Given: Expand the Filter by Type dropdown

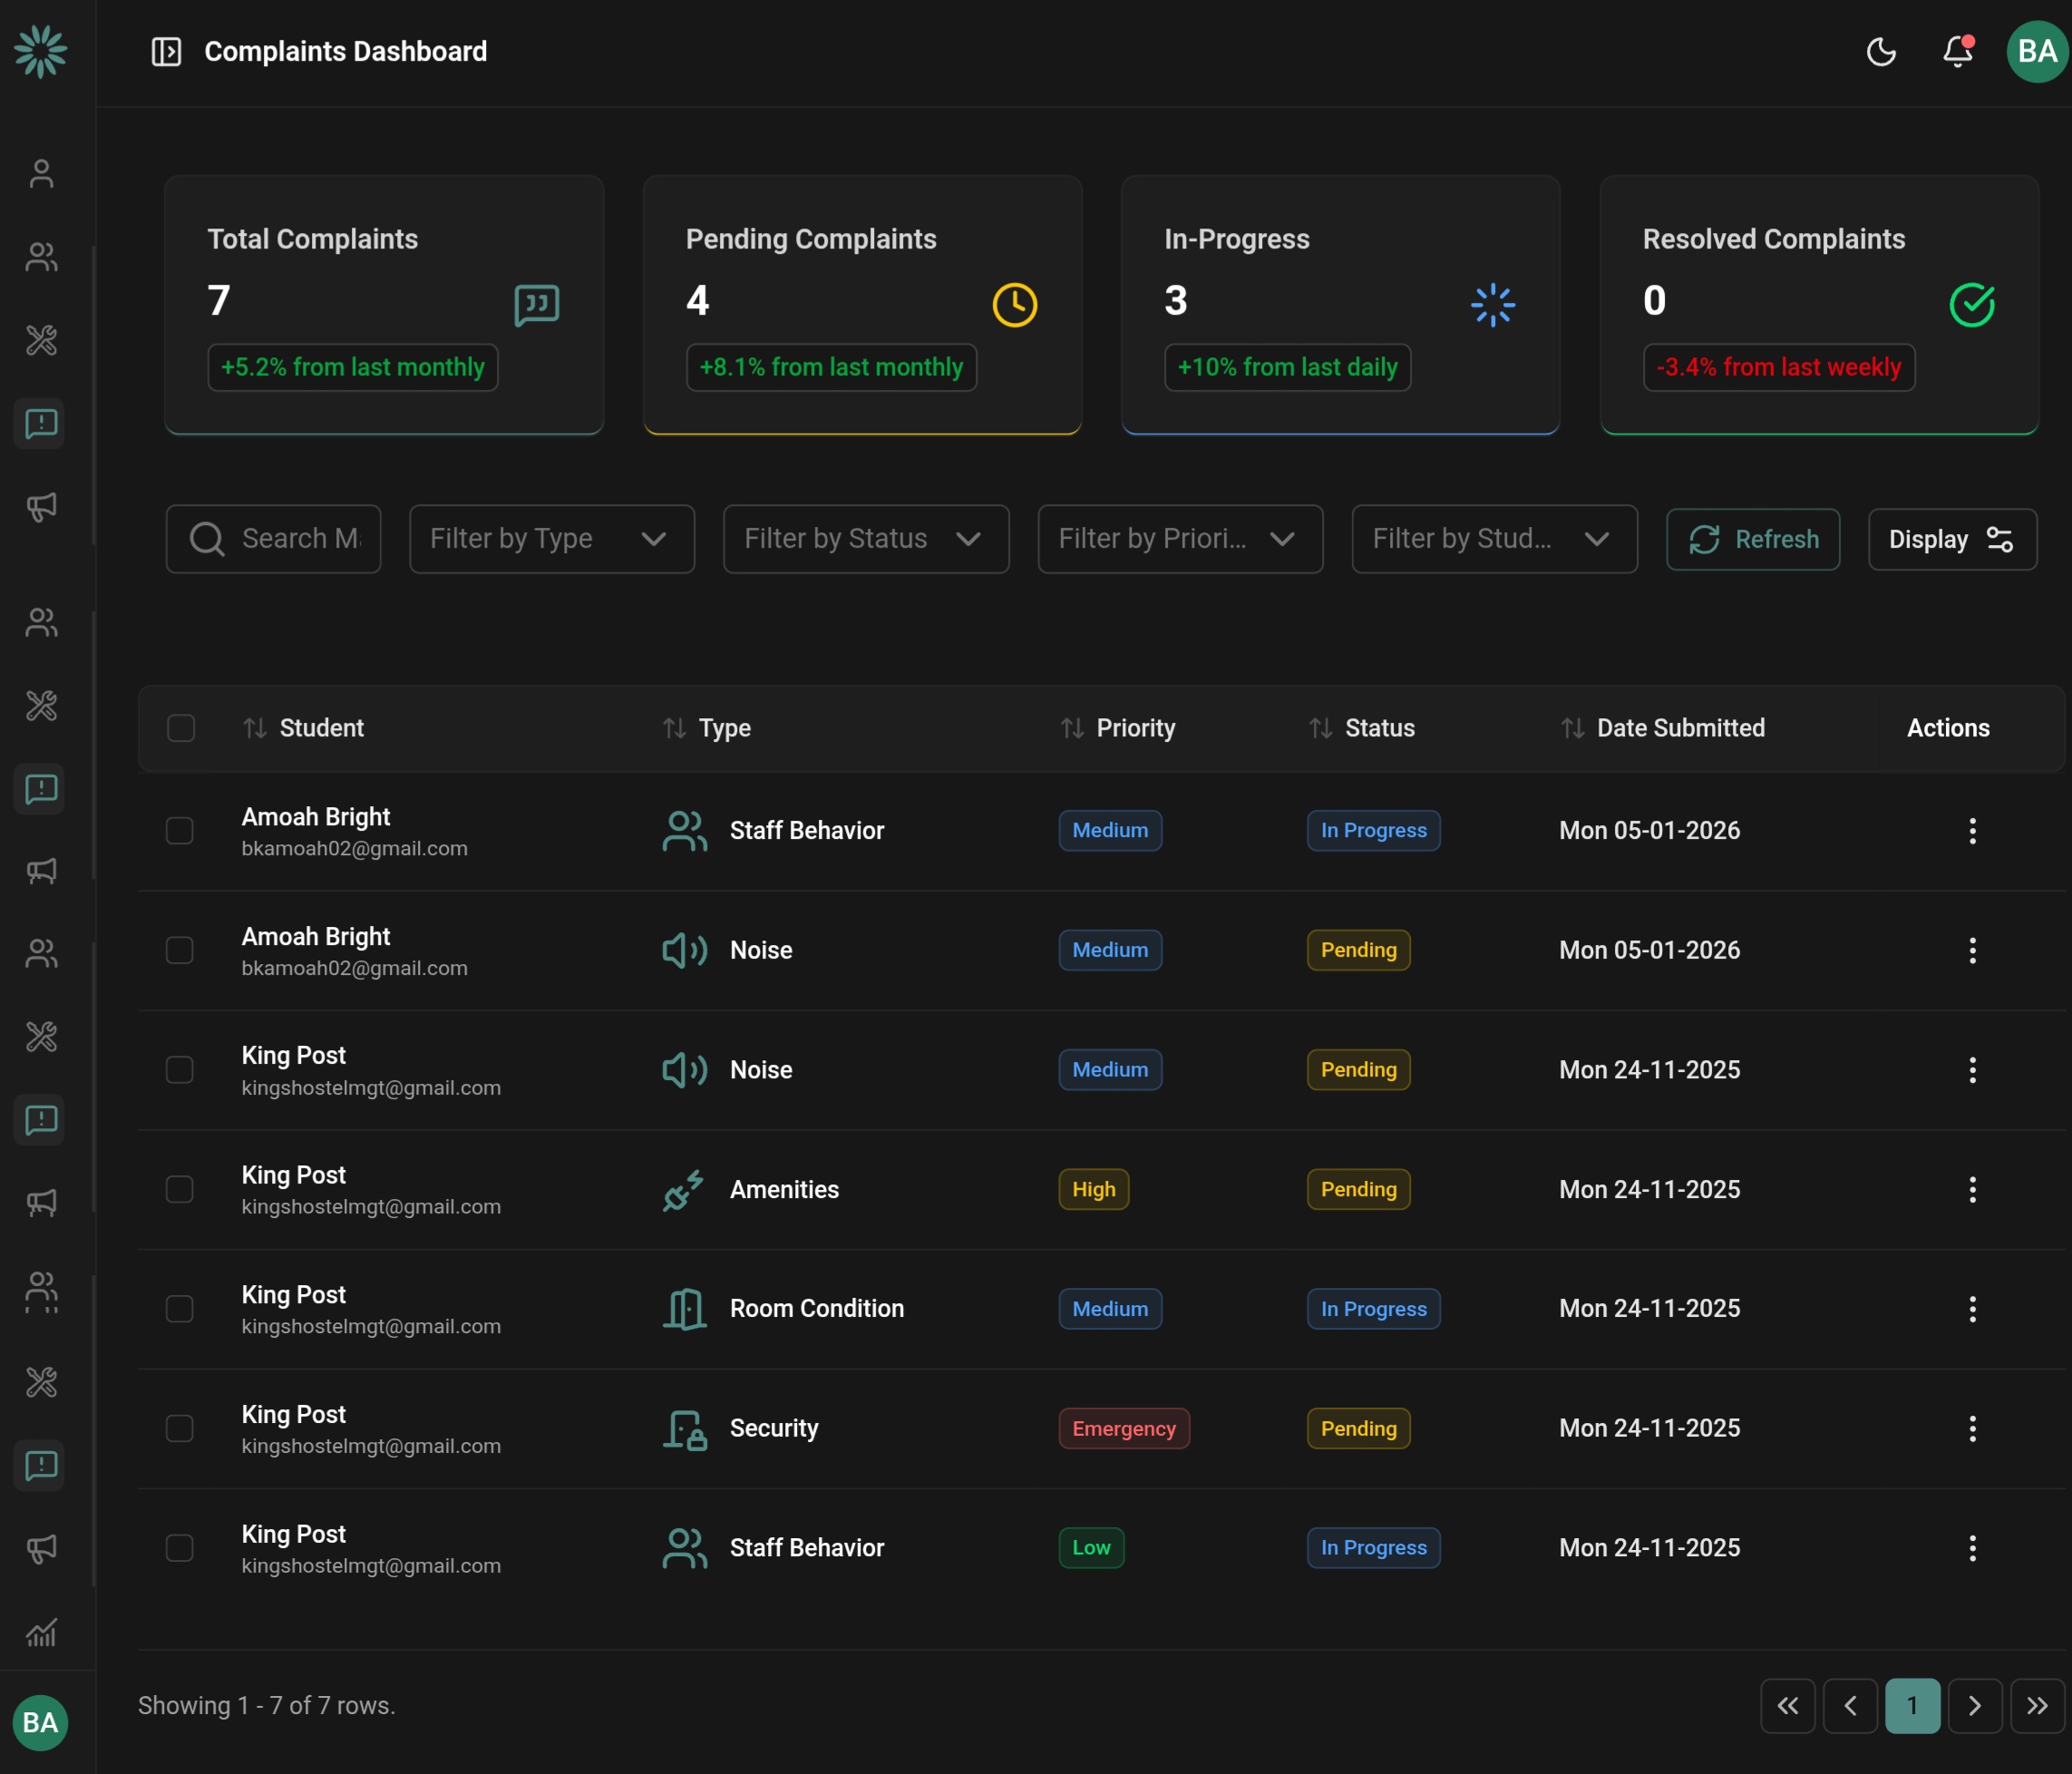Looking at the screenshot, I should click(x=551, y=539).
